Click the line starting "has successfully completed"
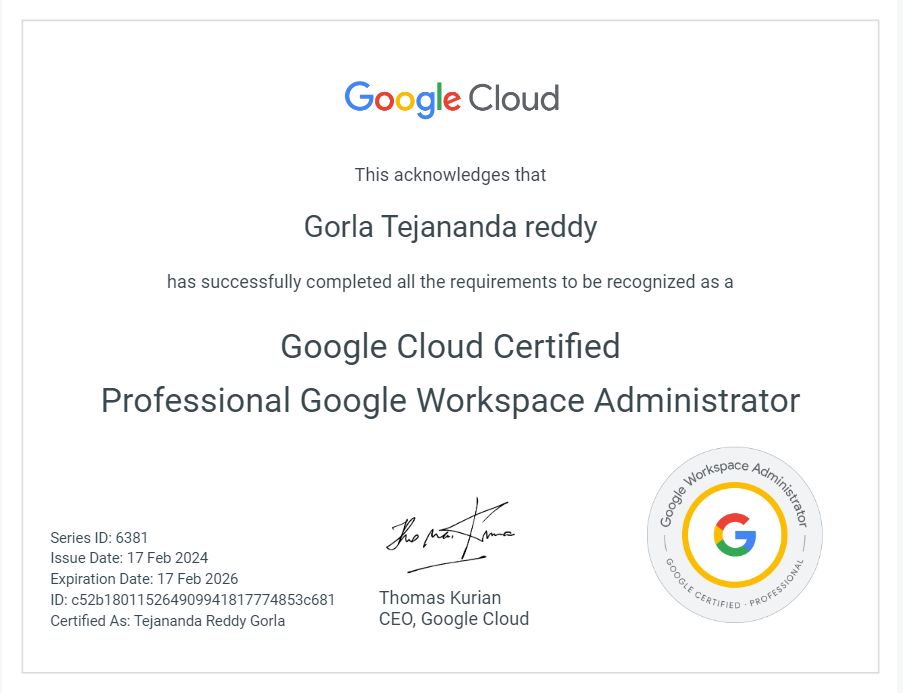This screenshot has width=903, height=693. (x=450, y=282)
